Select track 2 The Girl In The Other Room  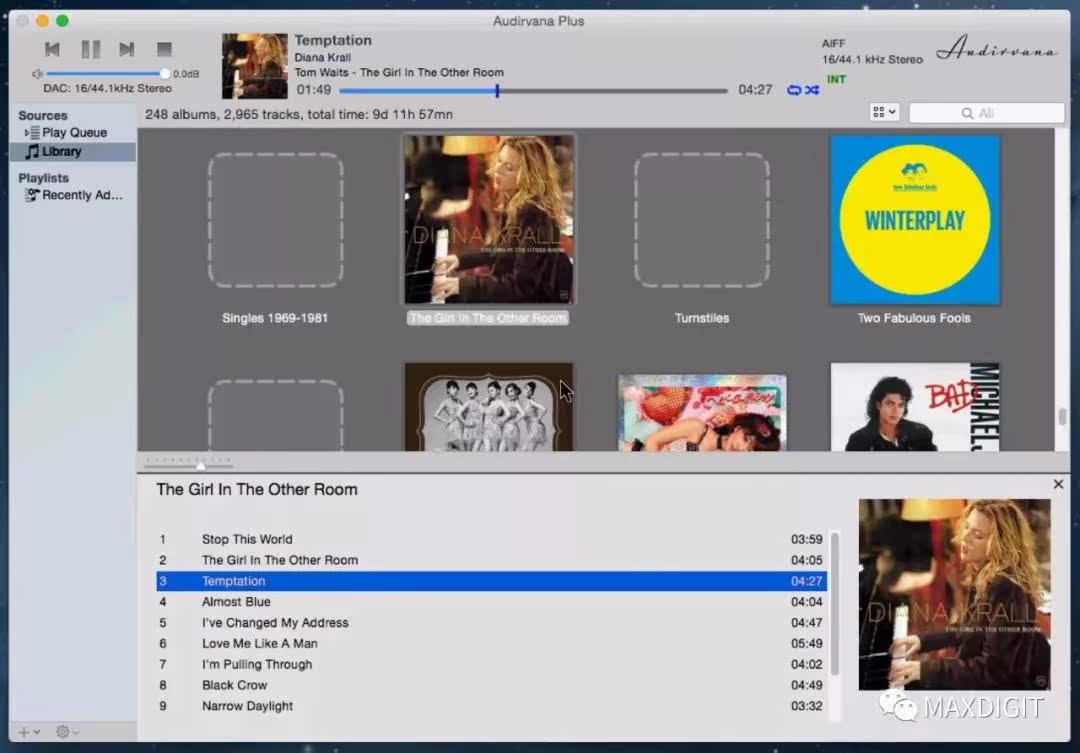click(x=491, y=560)
